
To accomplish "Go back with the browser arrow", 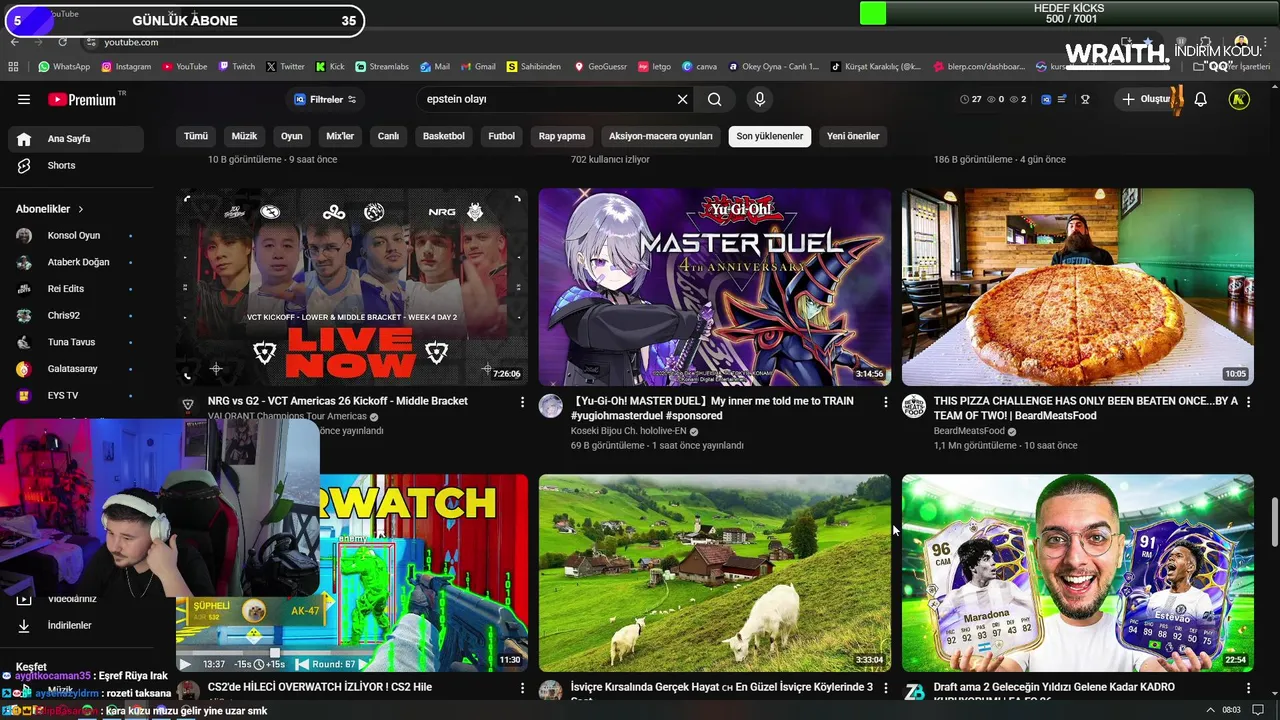I will point(14,42).
